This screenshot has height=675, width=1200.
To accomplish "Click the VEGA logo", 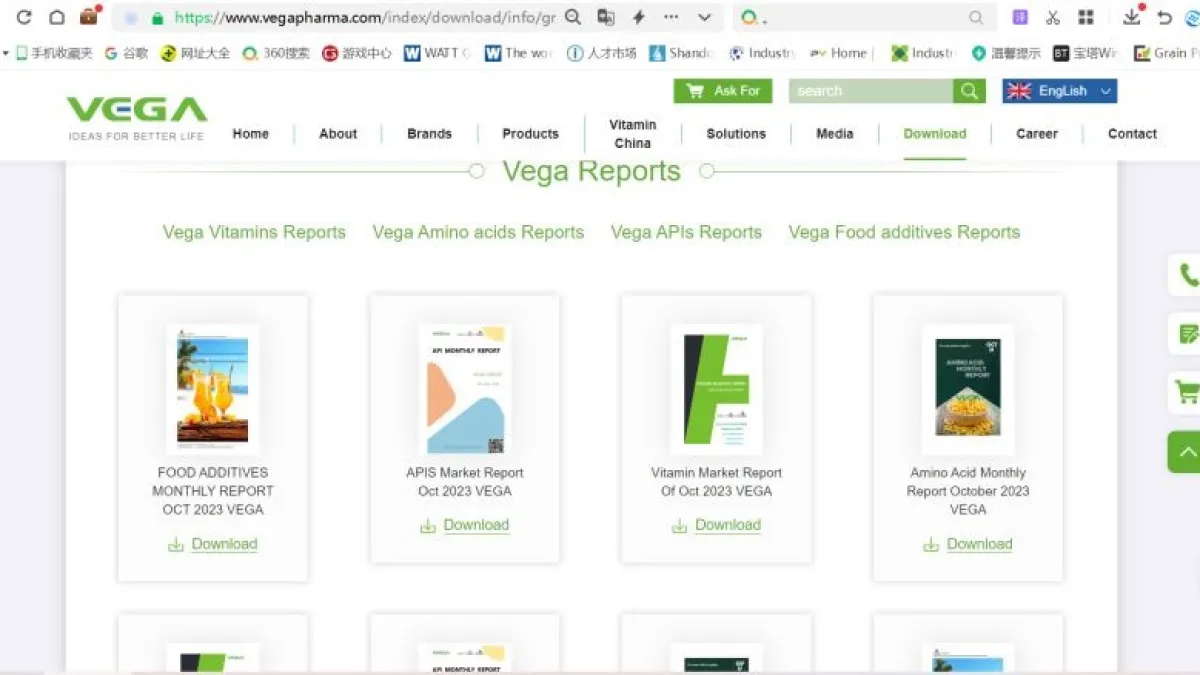I will (x=136, y=117).
